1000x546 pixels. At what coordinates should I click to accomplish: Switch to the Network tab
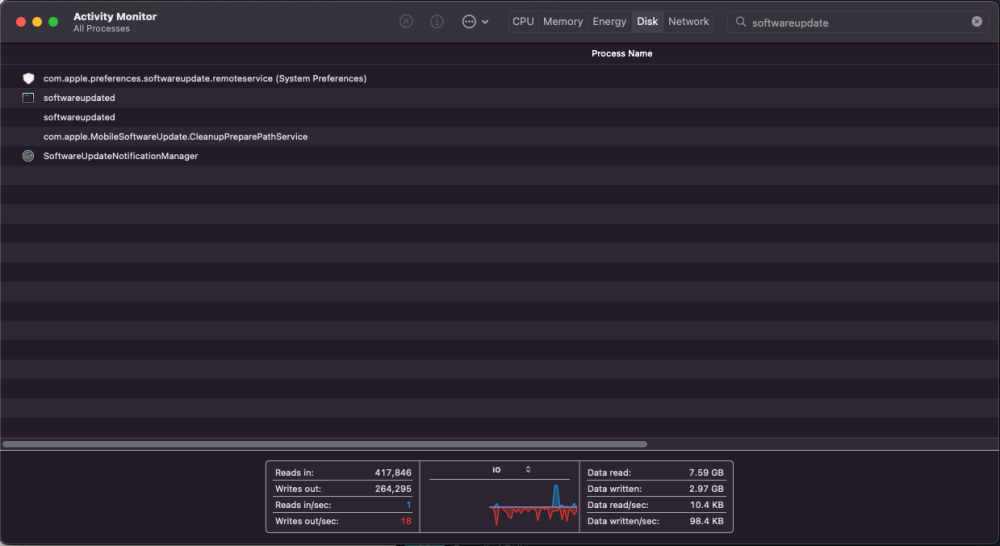(688, 22)
